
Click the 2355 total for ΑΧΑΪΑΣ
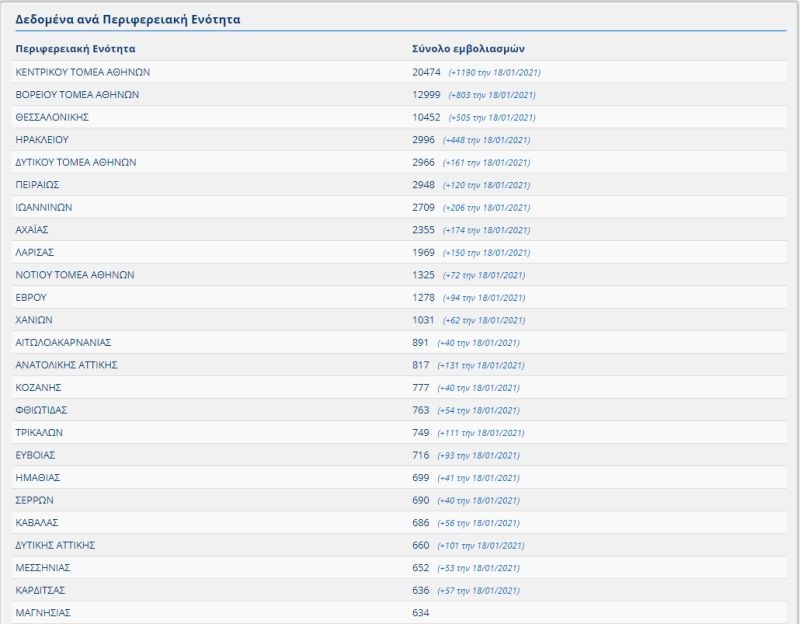(423, 229)
